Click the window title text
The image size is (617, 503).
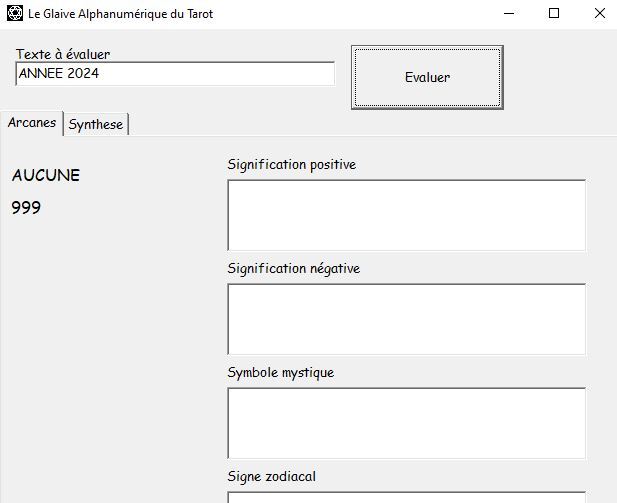pos(120,14)
